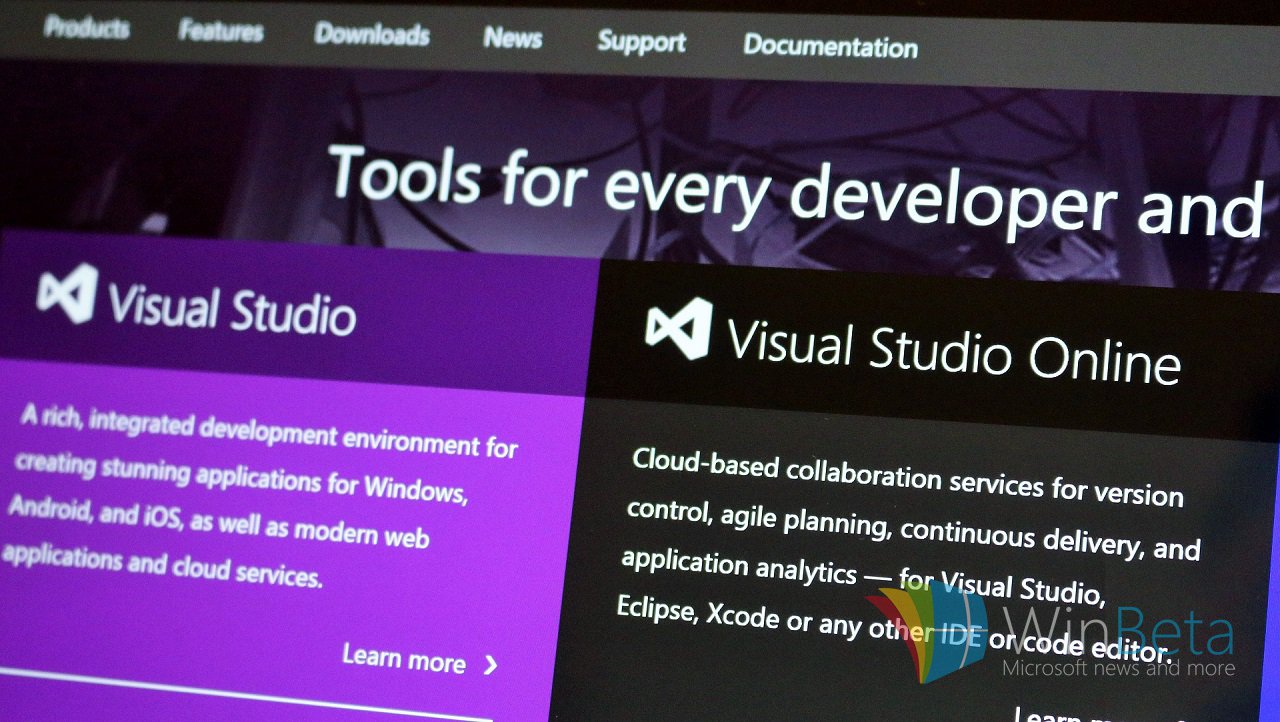This screenshot has width=1280, height=722.
Task: Click the Visual Studio Online title text
Action: [953, 349]
